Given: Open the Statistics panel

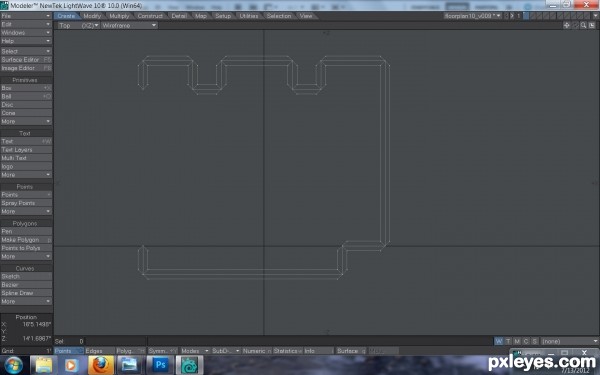Looking at the screenshot, I should [x=287, y=351].
